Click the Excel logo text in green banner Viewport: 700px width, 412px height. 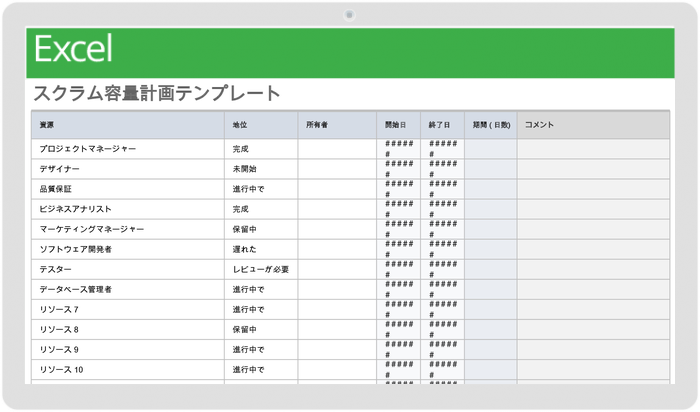[x=73, y=50]
